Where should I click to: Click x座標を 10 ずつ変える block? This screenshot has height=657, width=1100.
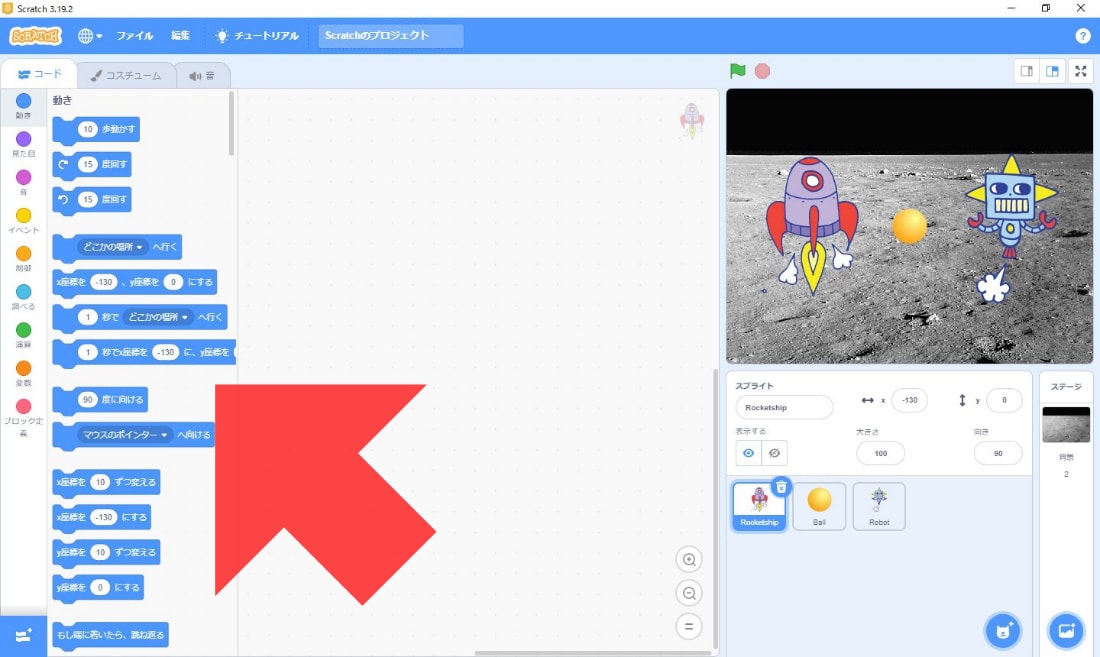(107, 482)
